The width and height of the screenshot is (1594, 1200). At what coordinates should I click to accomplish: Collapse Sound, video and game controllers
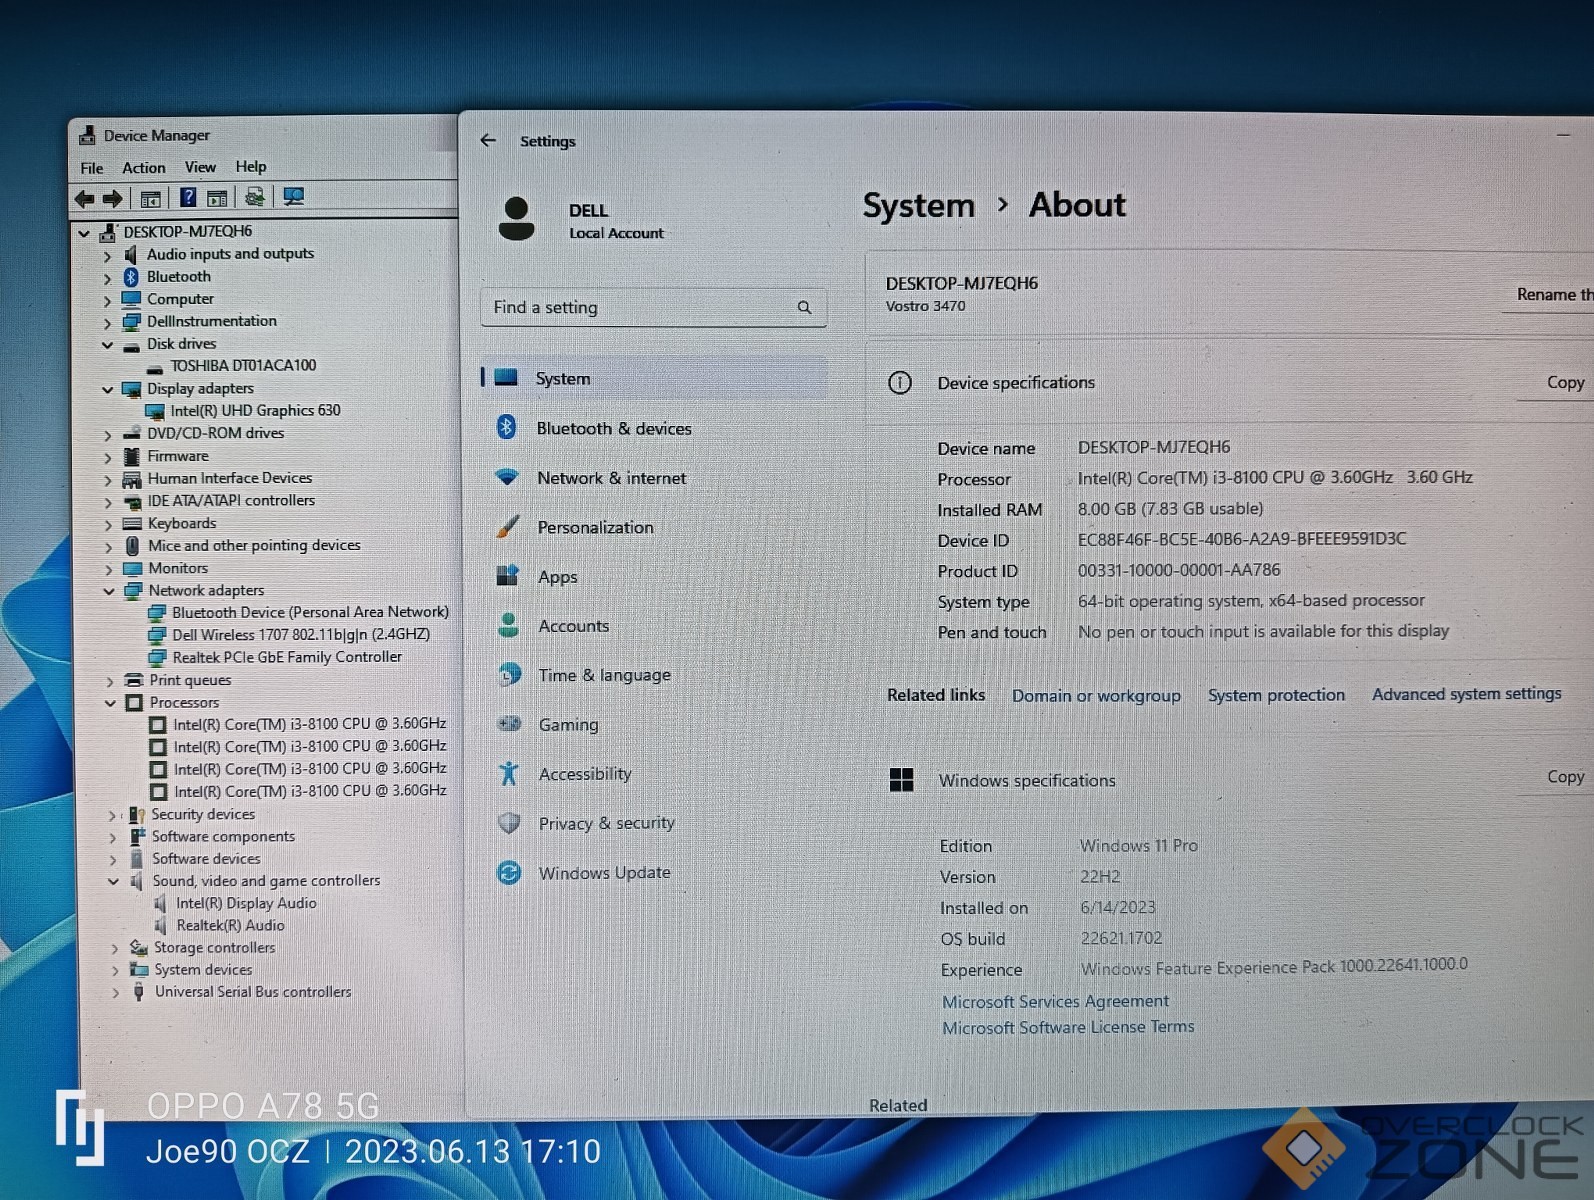point(113,882)
